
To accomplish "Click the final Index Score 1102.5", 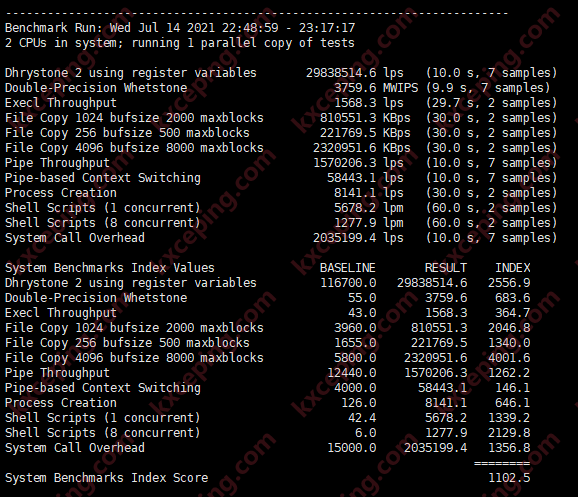I will 509,478.
